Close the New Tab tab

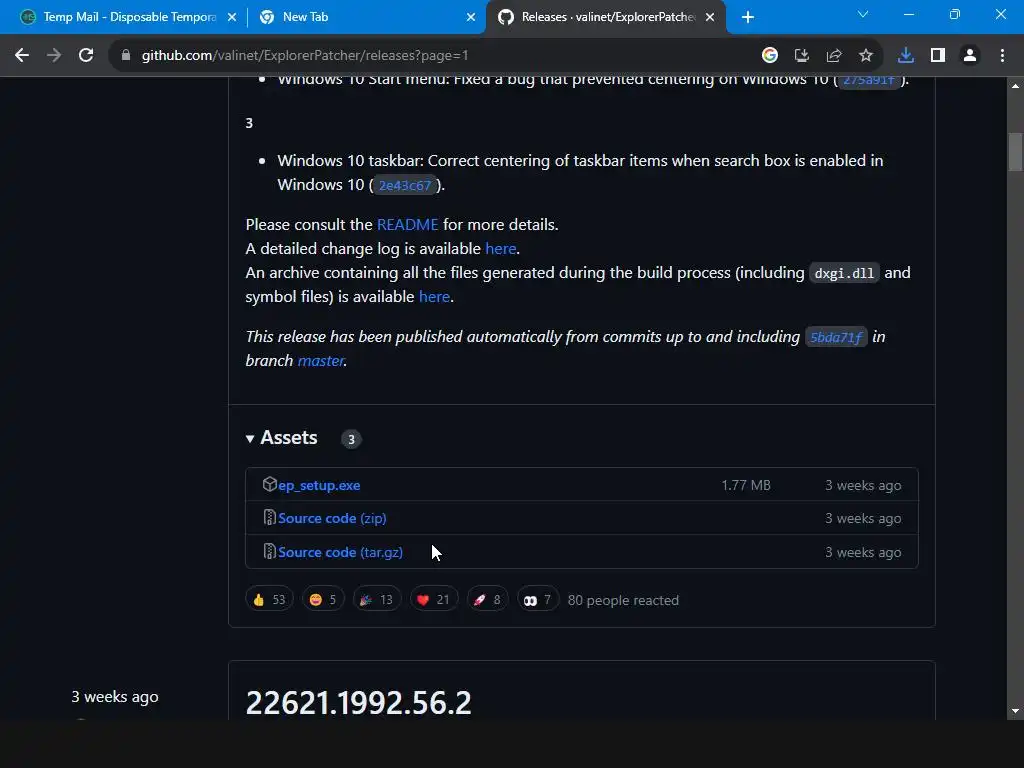(x=471, y=17)
